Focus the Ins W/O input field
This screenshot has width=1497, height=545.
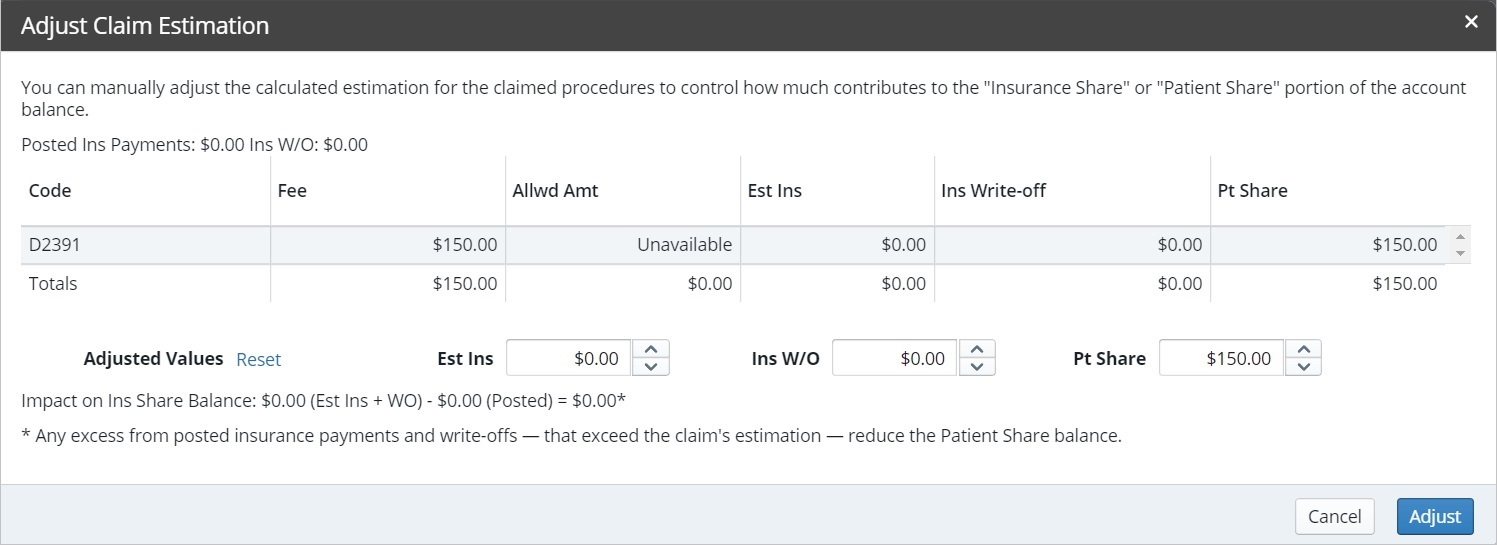pyautogui.click(x=894, y=358)
